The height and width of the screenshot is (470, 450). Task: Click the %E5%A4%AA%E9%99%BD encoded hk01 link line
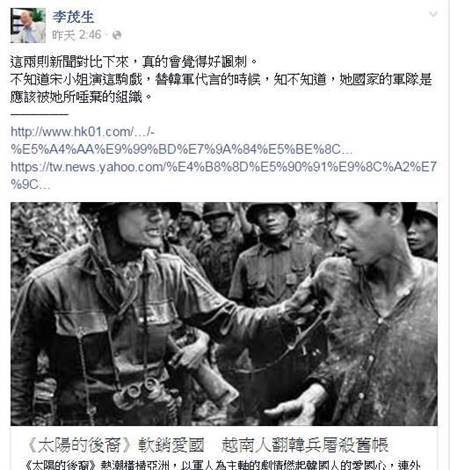pos(181,149)
